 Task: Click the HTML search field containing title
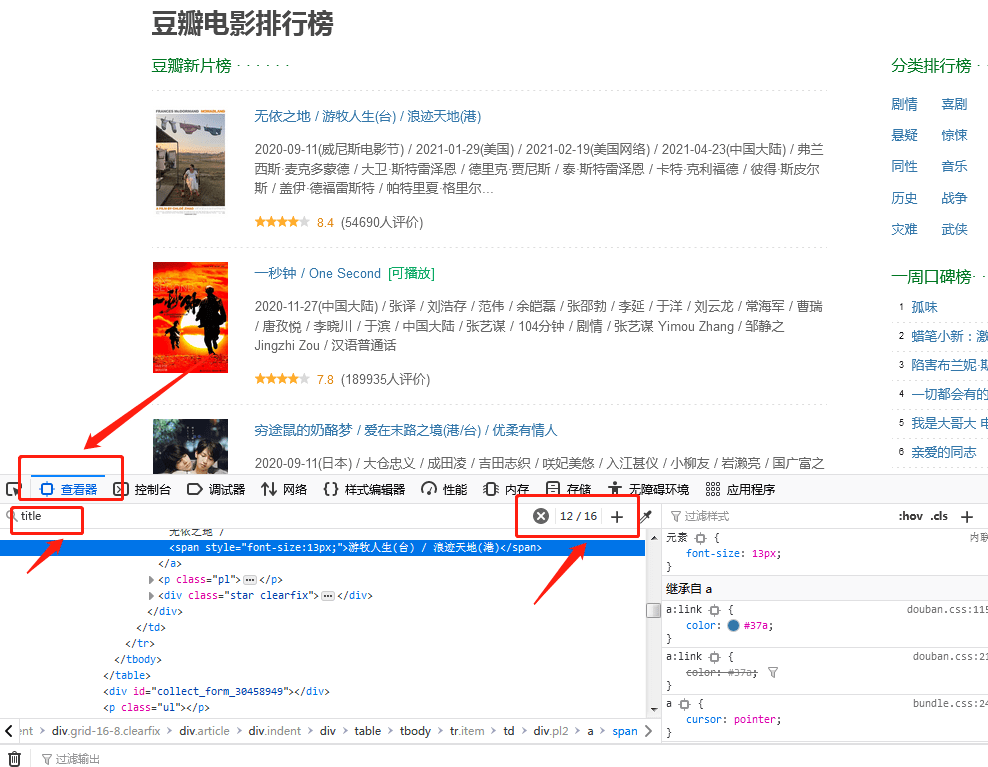click(x=265, y=516)
